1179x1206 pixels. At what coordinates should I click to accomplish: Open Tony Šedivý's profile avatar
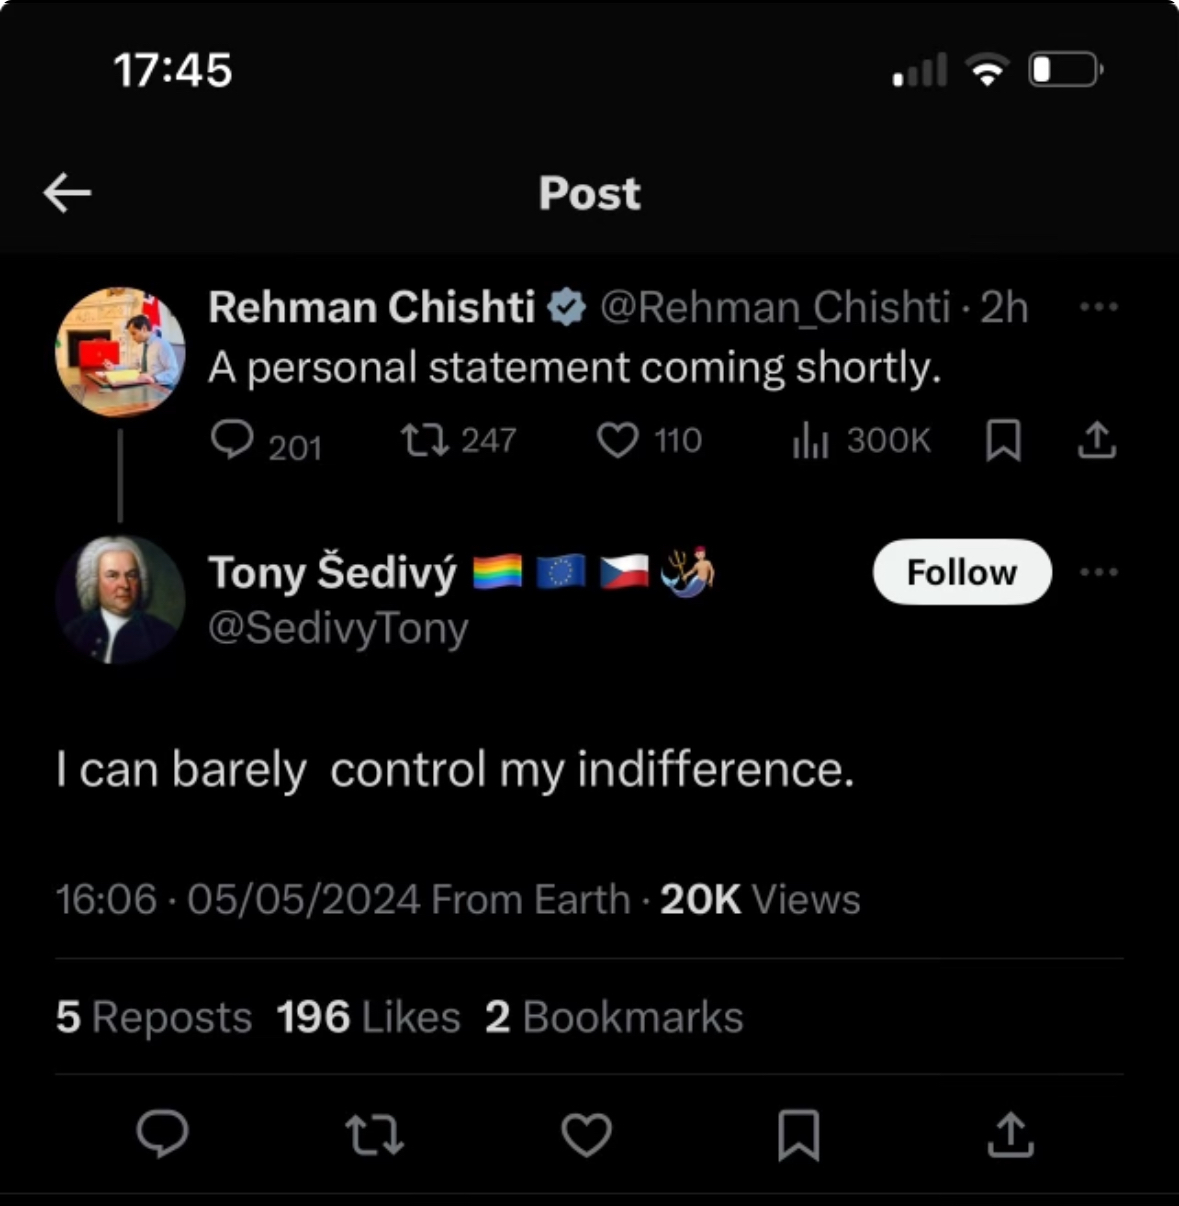tap(120, 600)
